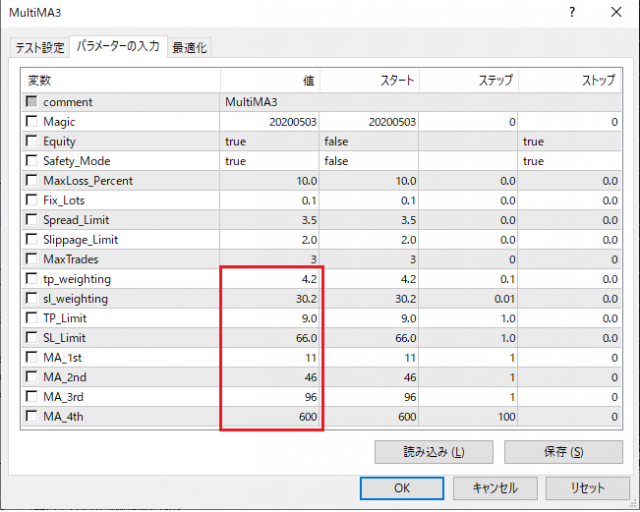Image resolution: width=640 pixels, height=512 pixels.
Task: Toggle the MA_4th checkbox
Action: point(31,416)
